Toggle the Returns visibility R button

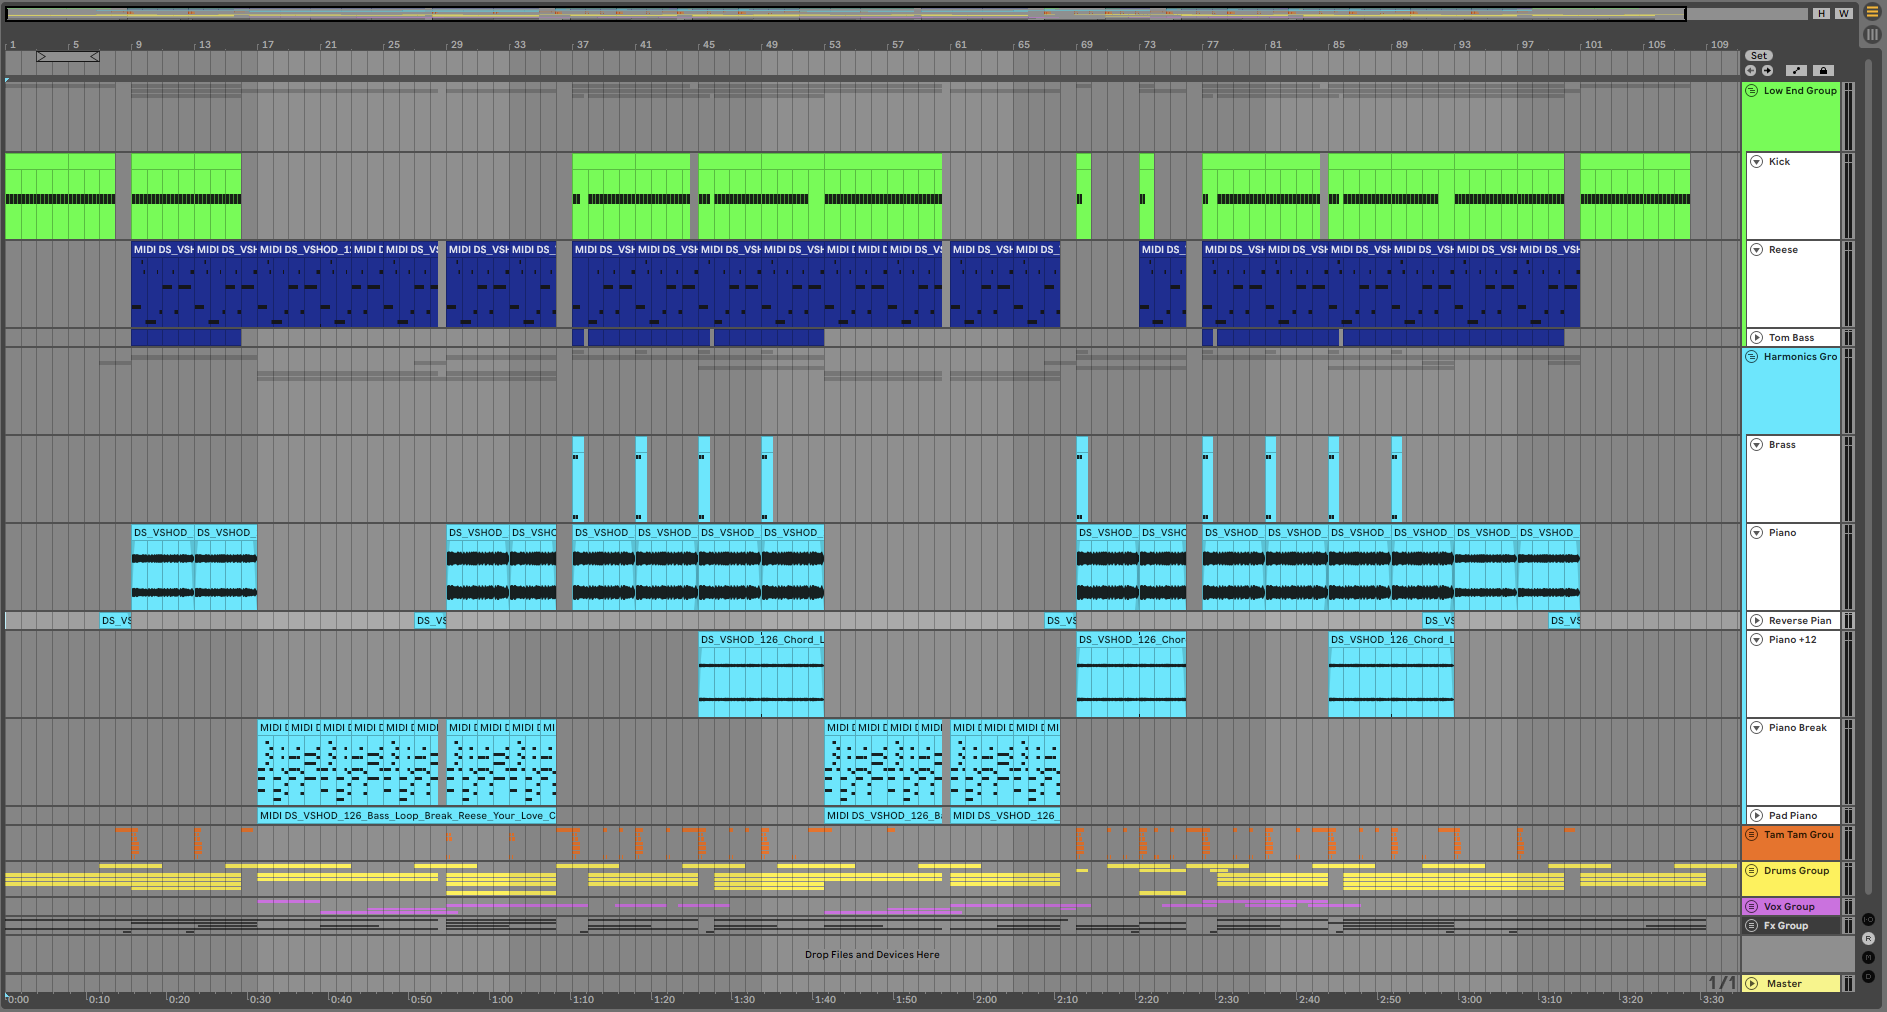[x=1868, y=939]
